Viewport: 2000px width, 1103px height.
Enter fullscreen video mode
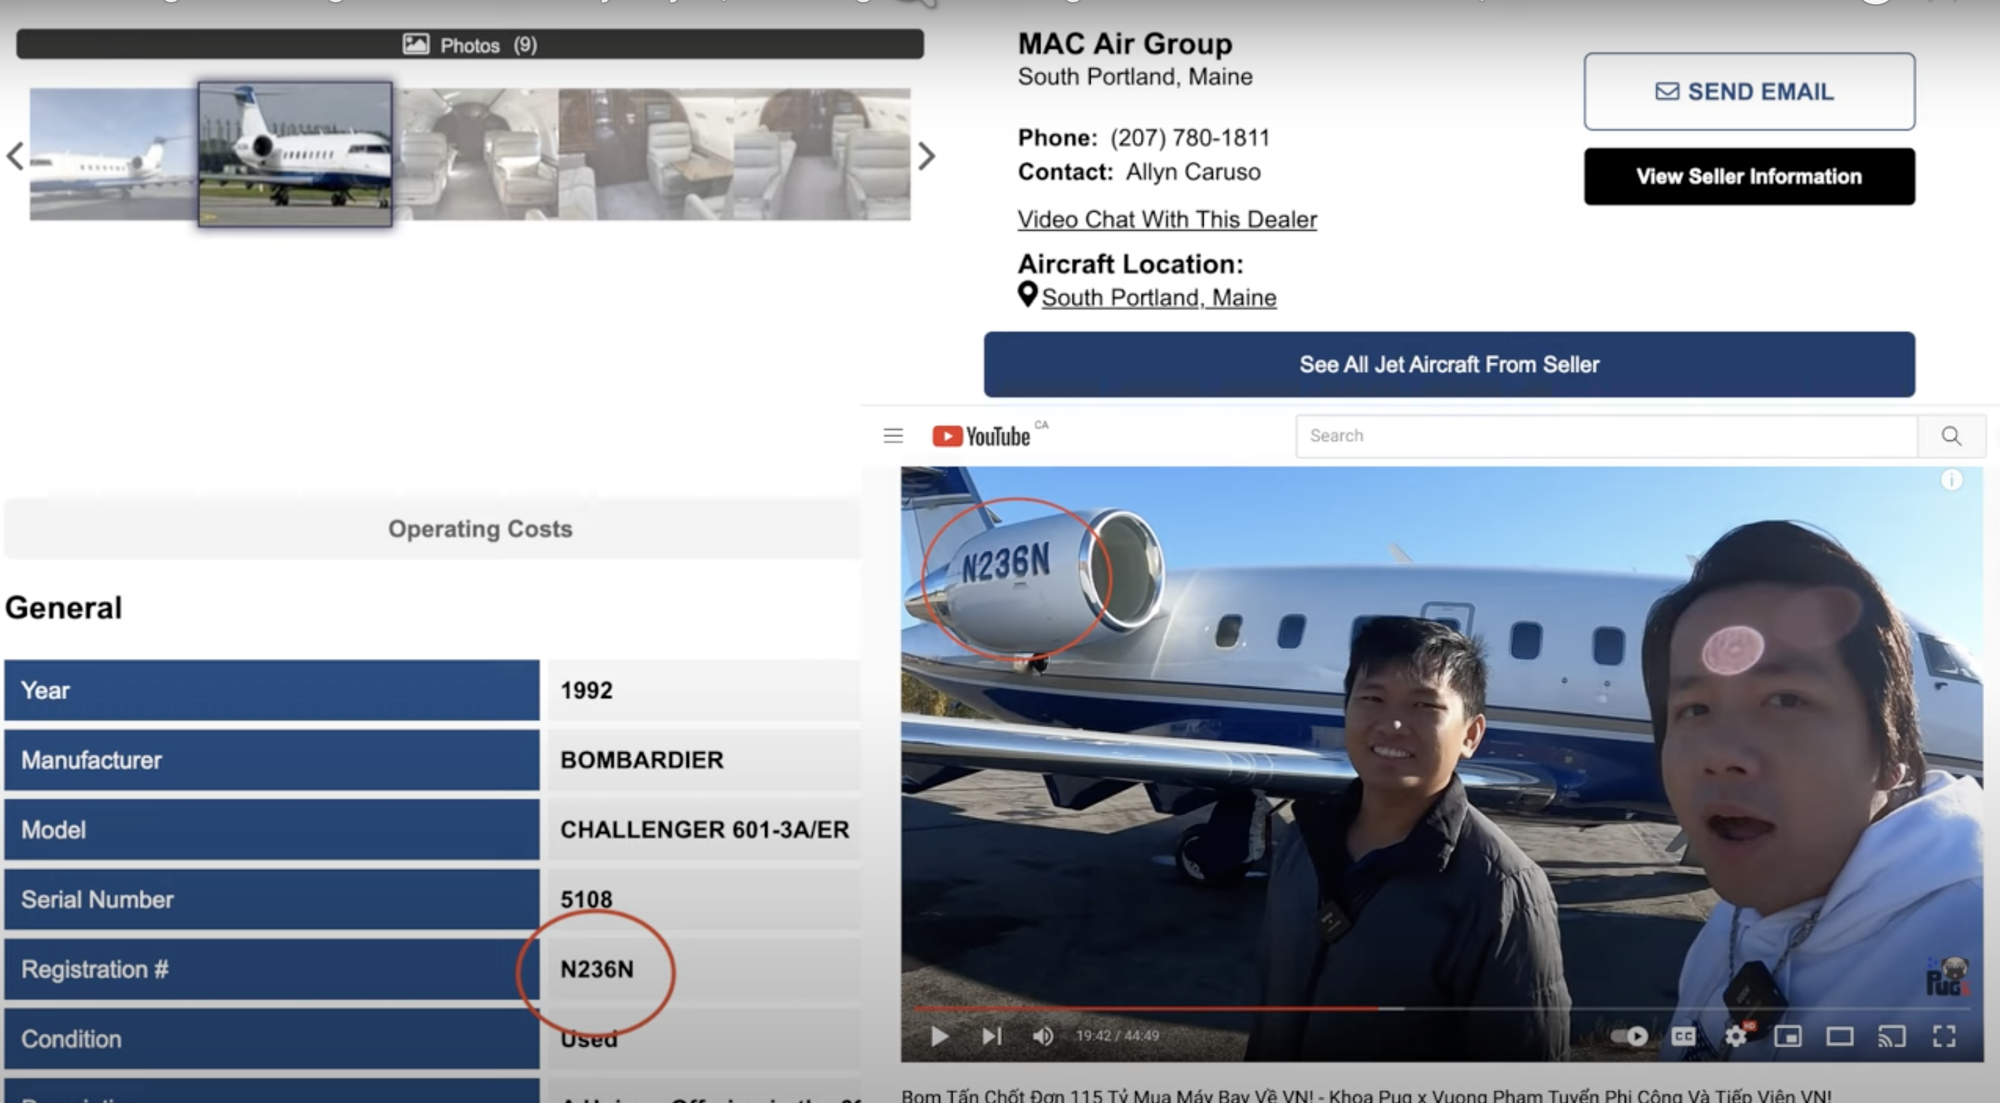[1944, 1036]
